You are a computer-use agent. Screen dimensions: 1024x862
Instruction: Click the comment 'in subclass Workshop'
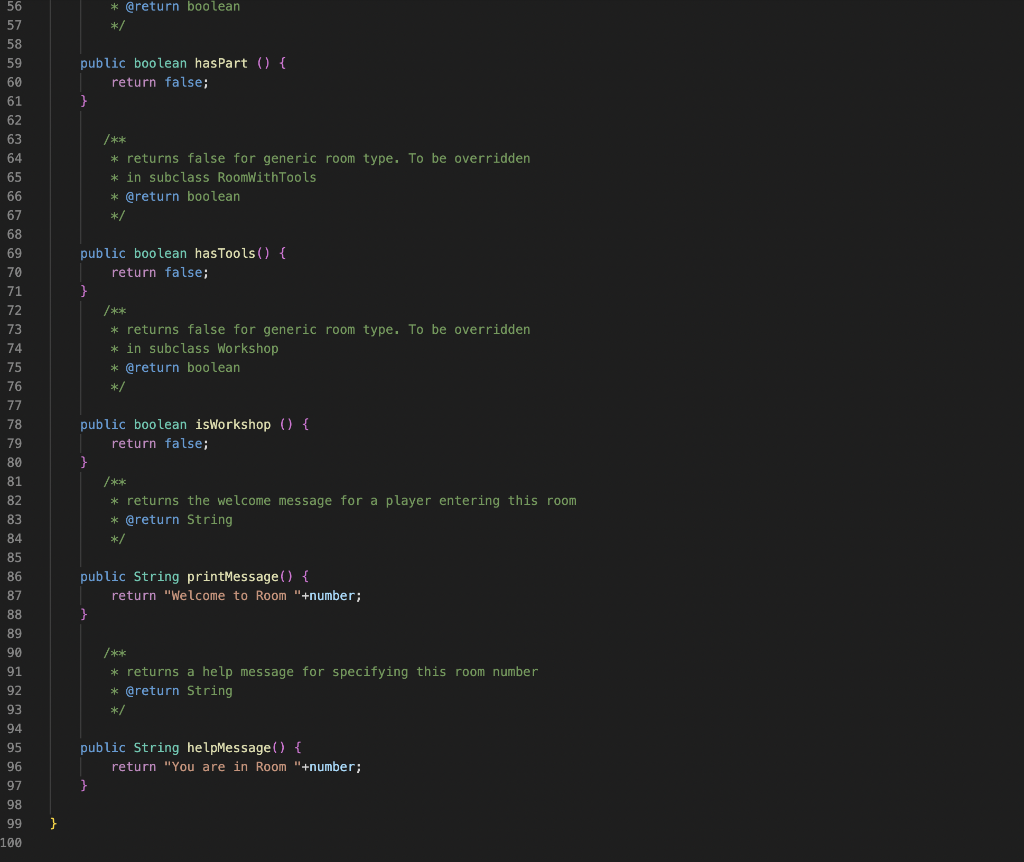pos(195,349)
